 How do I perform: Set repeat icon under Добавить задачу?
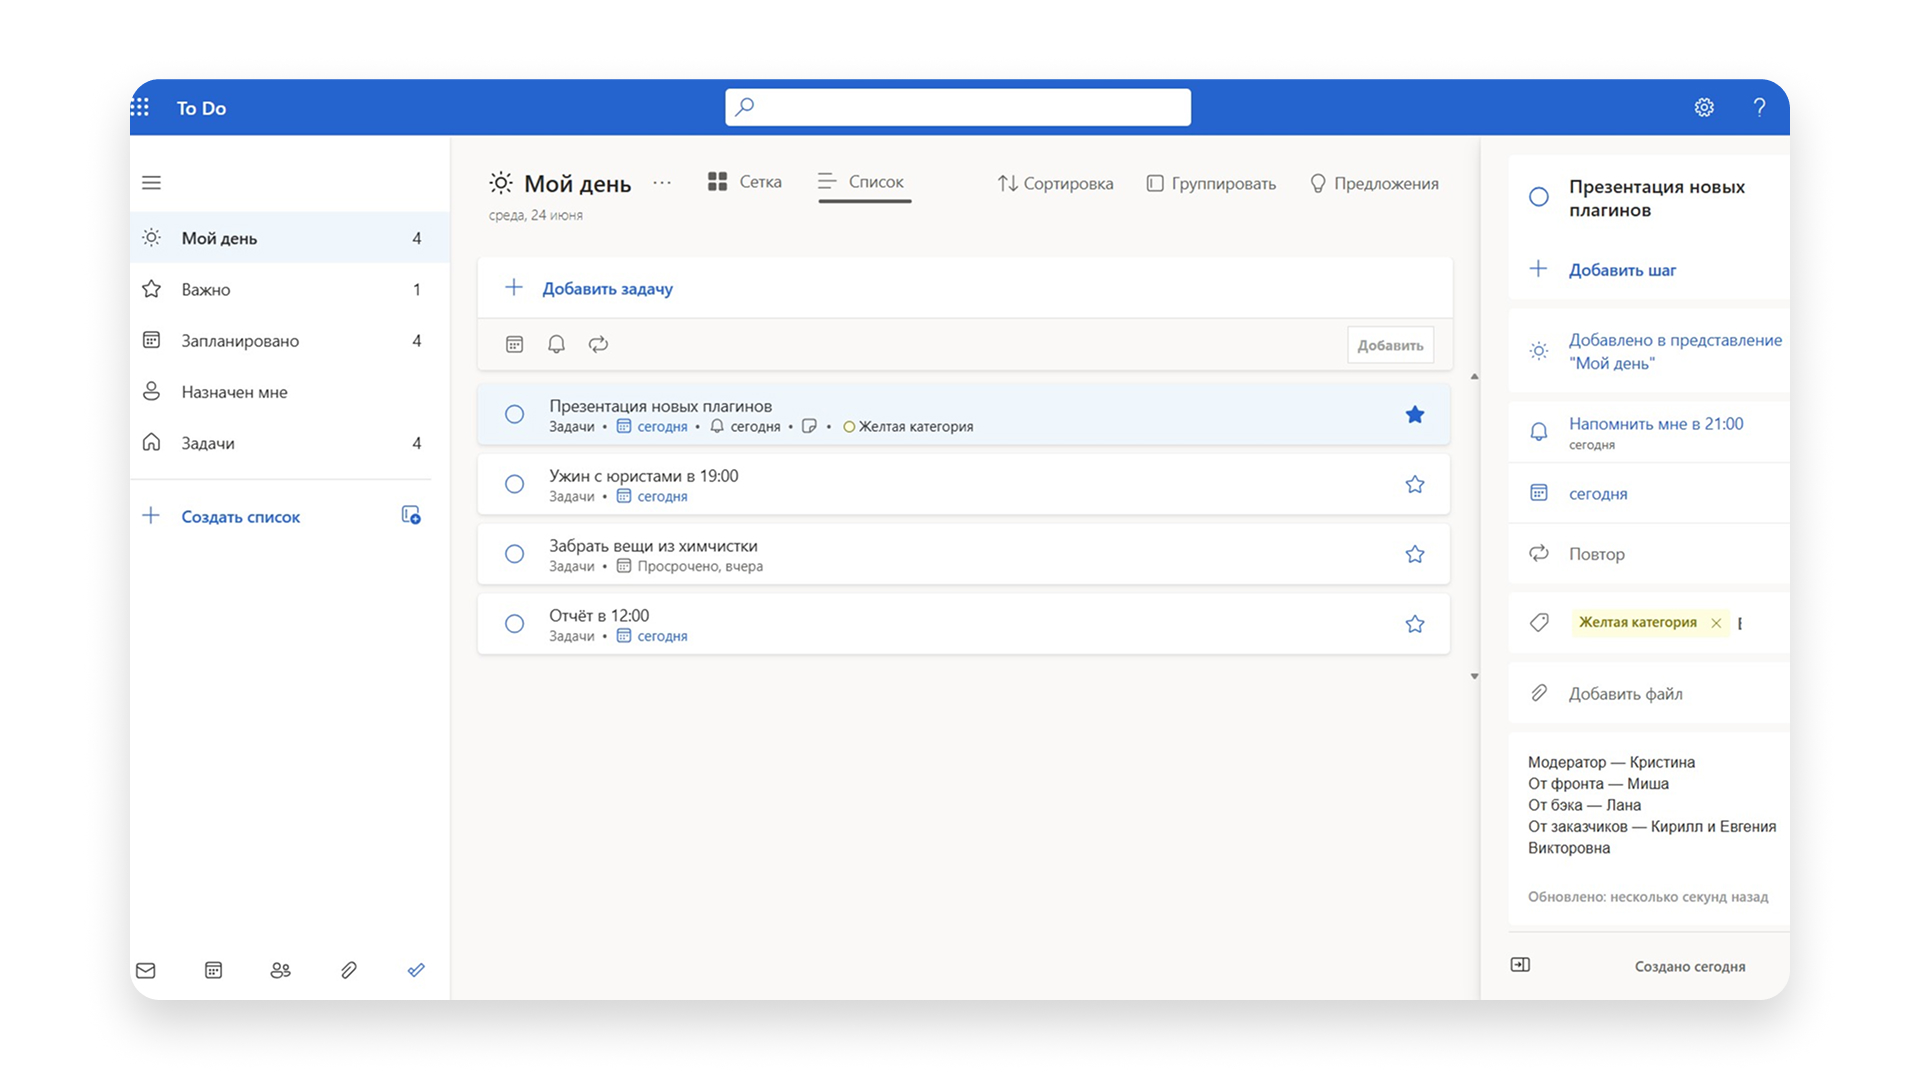click(598, 344)
